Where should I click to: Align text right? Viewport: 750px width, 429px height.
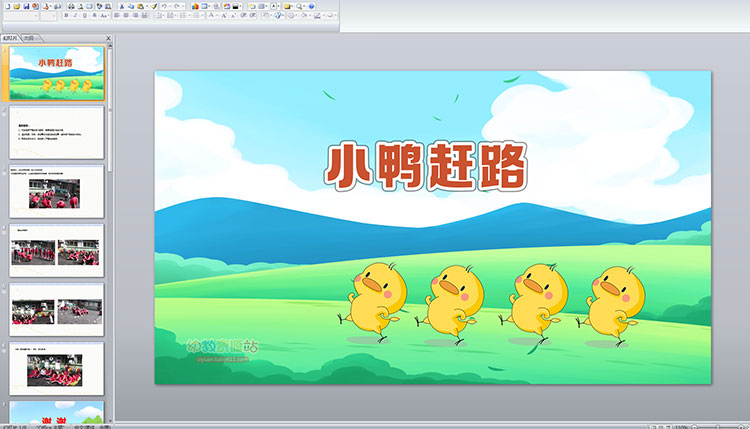(135, 16)
